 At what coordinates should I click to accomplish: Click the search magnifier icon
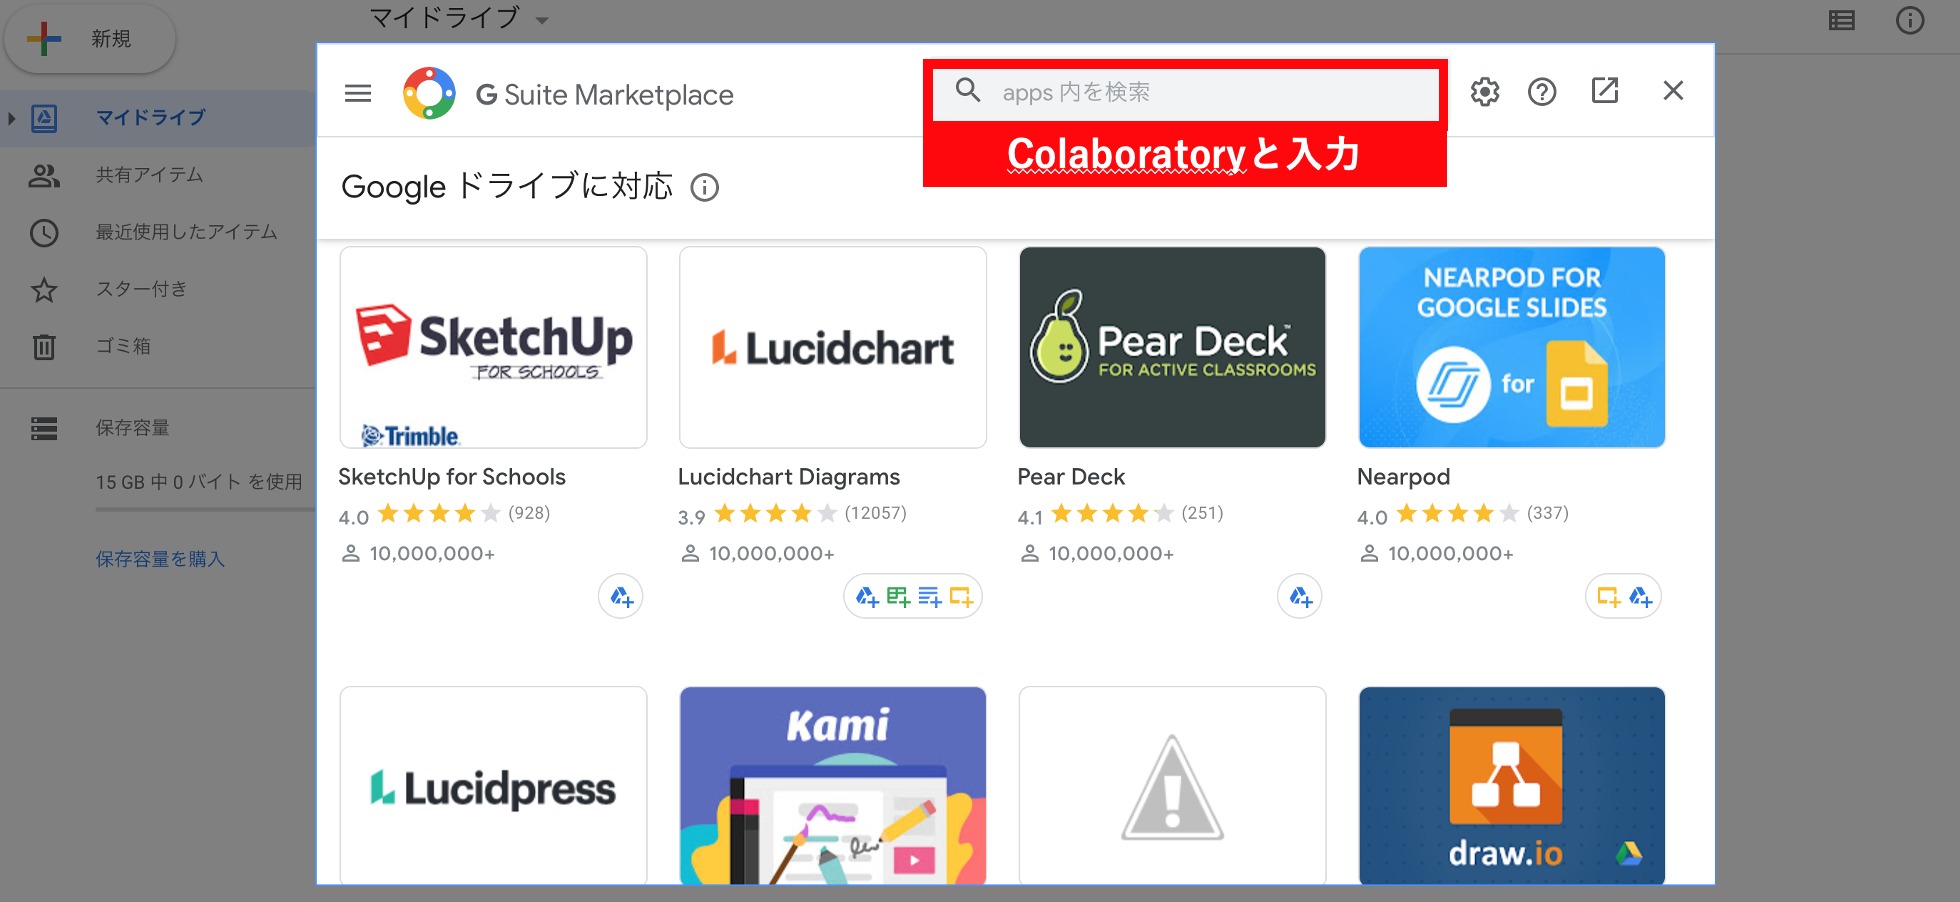(968, 91)
